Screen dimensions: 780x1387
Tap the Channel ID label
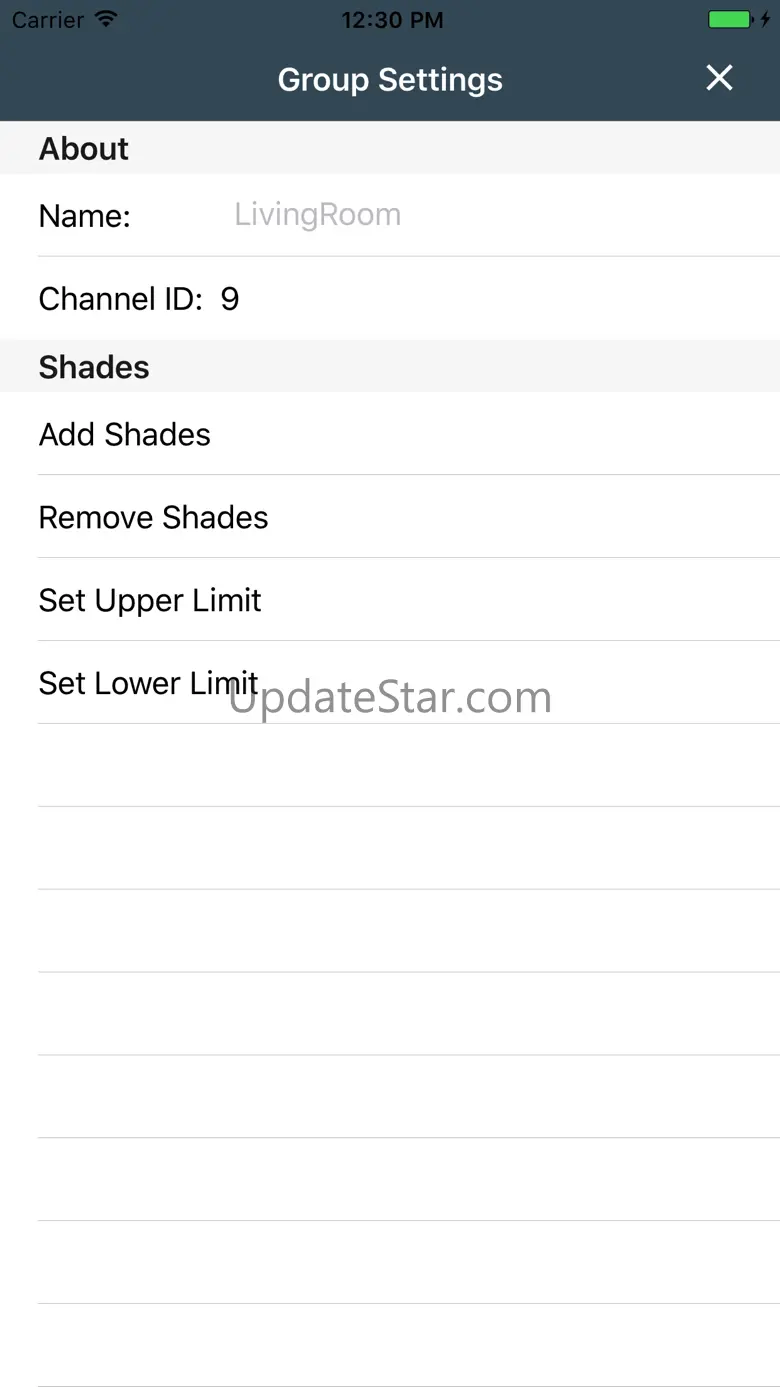tap(120, 299)
